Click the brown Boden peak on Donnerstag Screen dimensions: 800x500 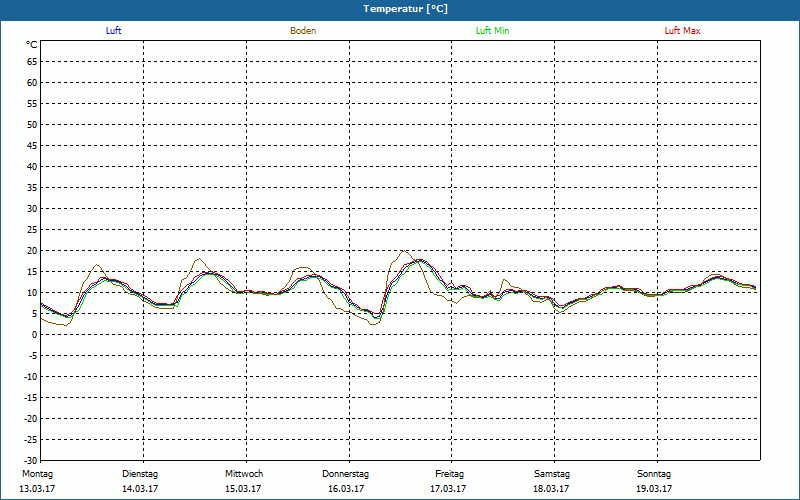[x=404, y=251]
